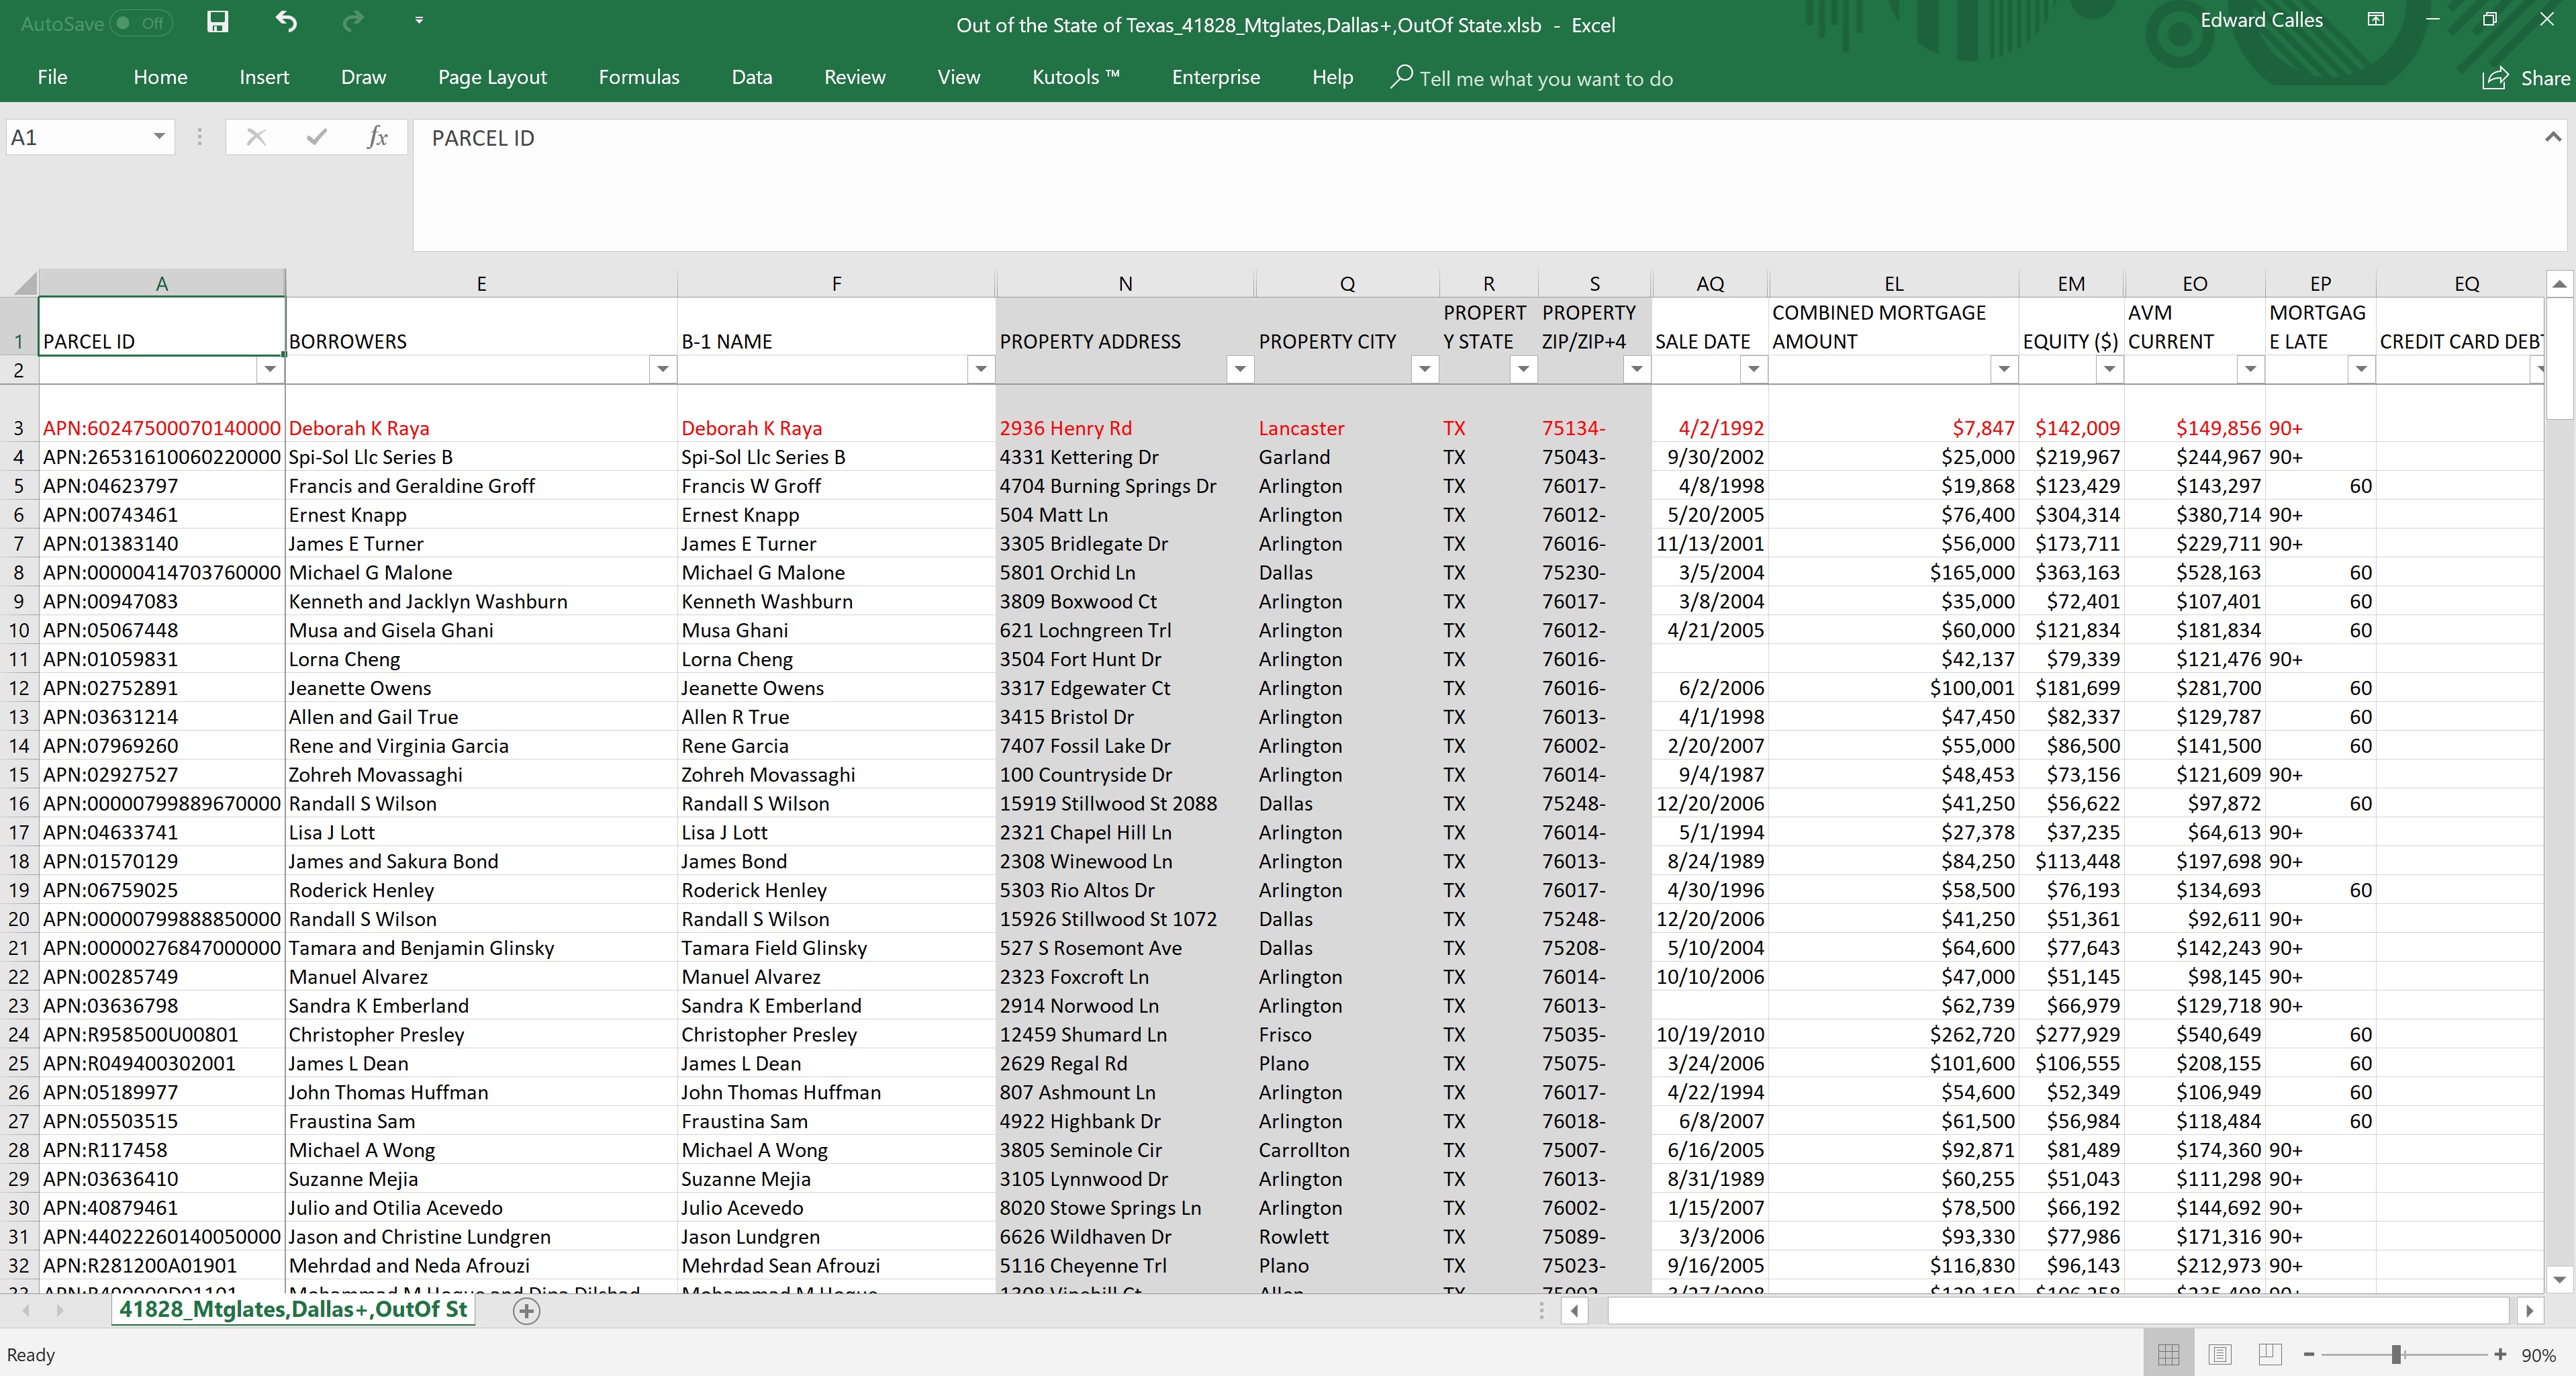Image resolution: width=2576 pixels, height=1376 pixels.
Task: Switch to Page Break Preview icon
Action: click(x=2270, y=1354)
